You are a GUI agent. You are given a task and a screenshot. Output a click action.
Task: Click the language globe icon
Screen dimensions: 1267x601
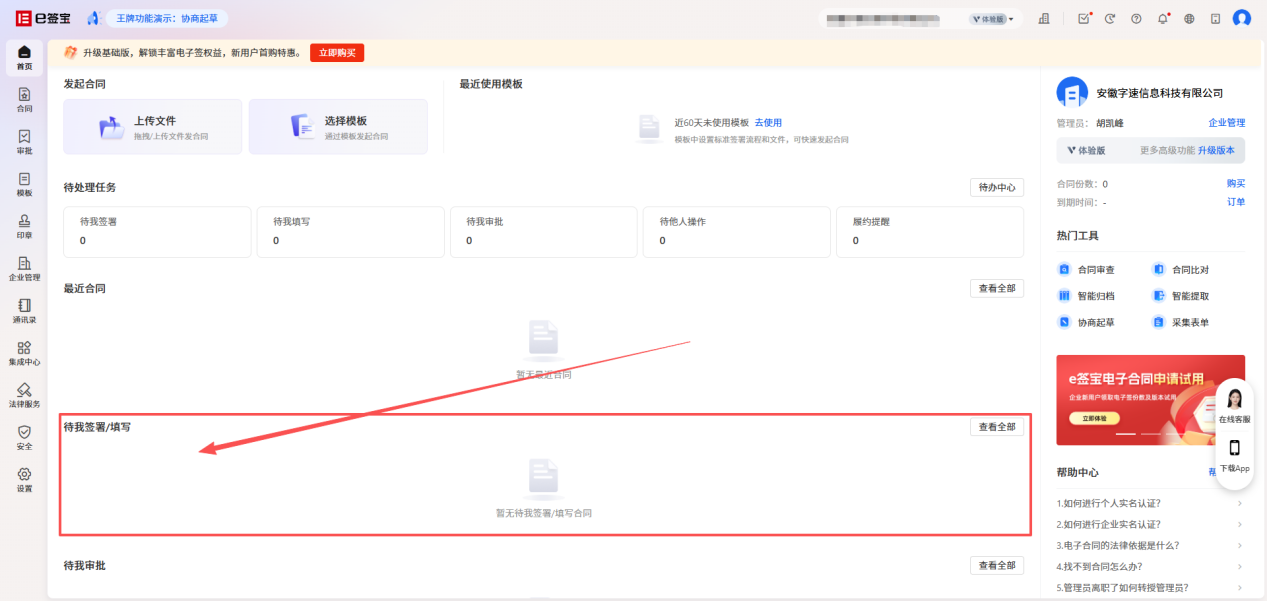tap(1189, 19)
